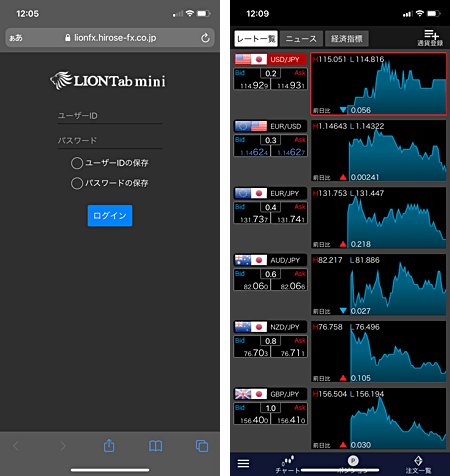Click EUR/JPY spread value 0.4
Image resolution: width=450 pixels, height=476 pixels.
click(271, 207)
